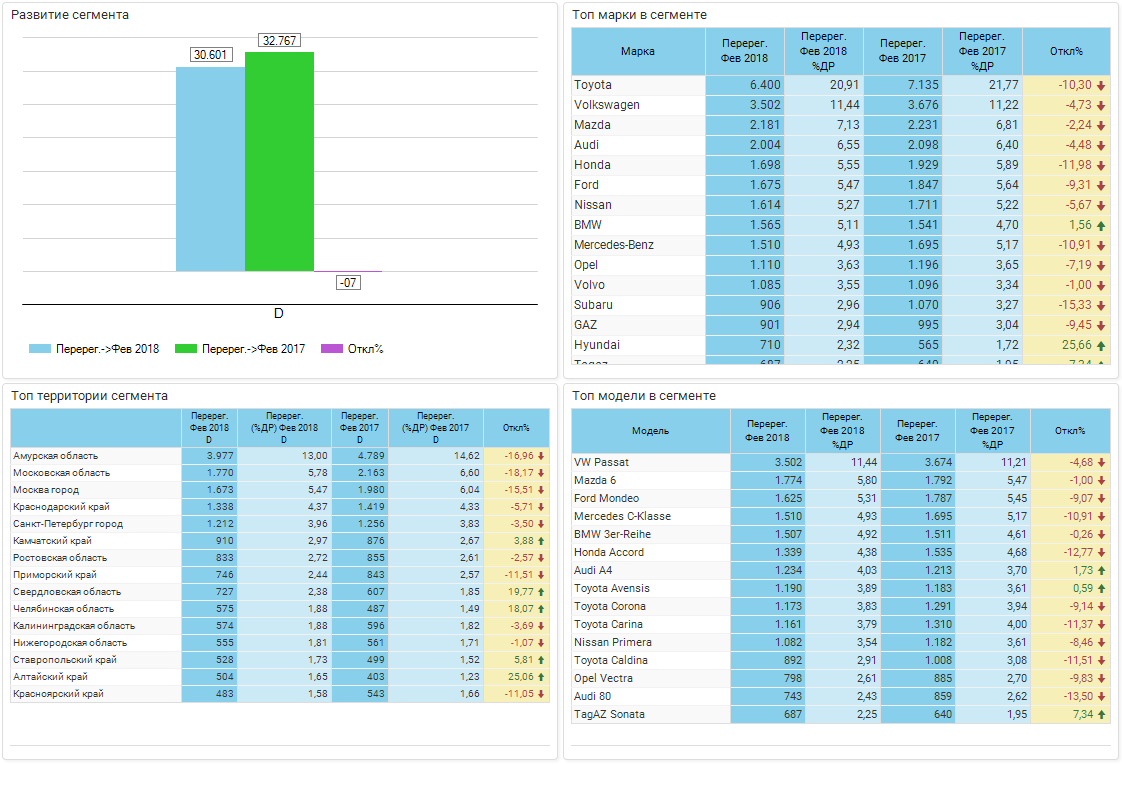The width and height of the screenshot is (1122, 793).
Task: Click the red down arrow in the Mazda 6 row
Action: (1101, 481)
